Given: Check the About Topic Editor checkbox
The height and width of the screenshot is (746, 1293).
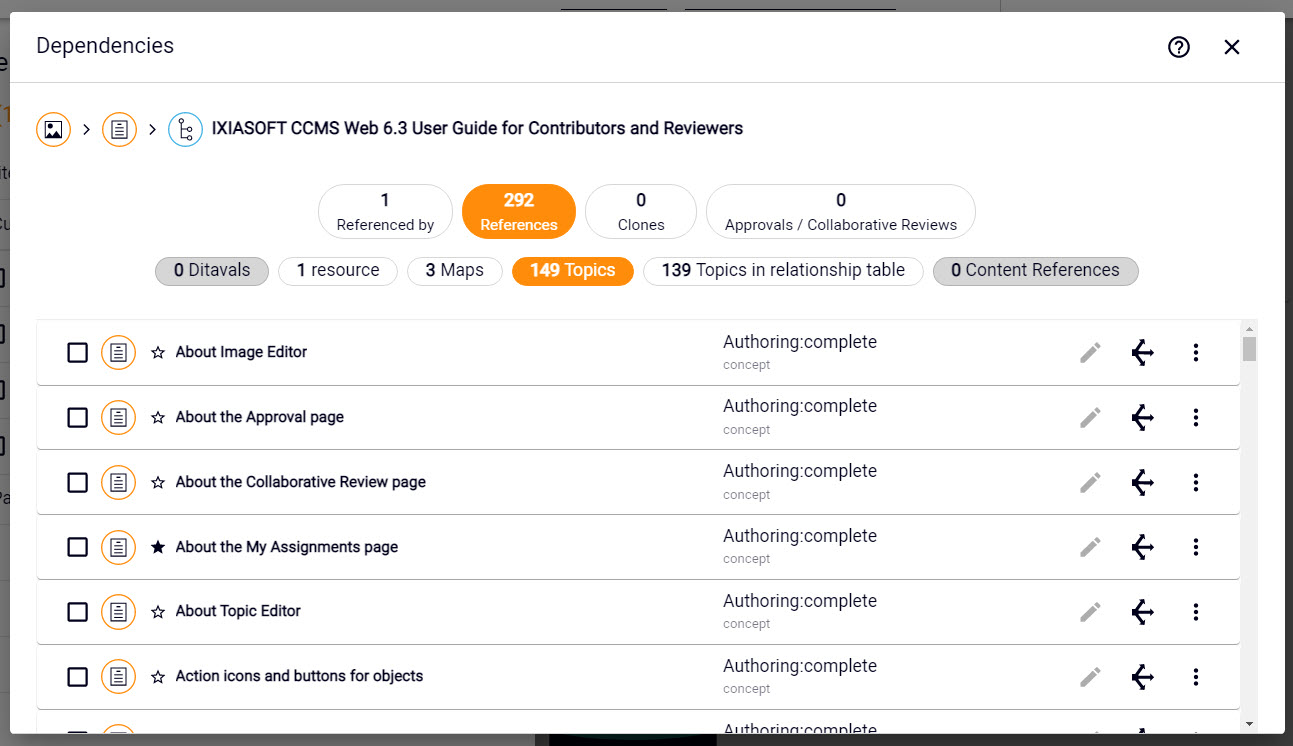Looking at the screenshot, I should (x=77, y=612).
